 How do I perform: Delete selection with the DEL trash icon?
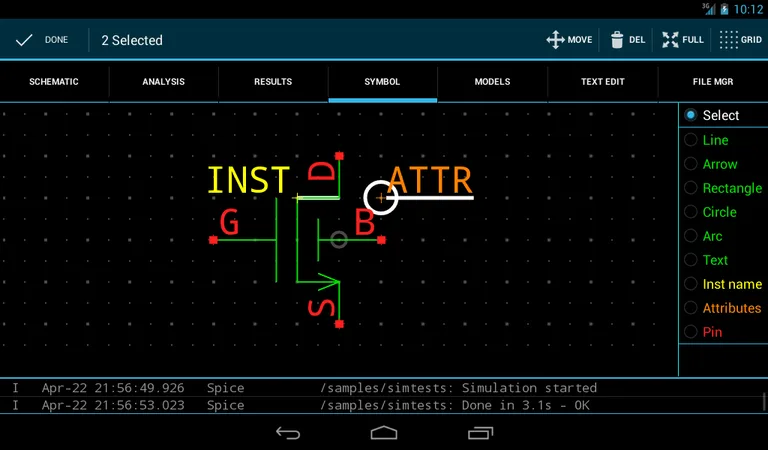coord(617,40)
